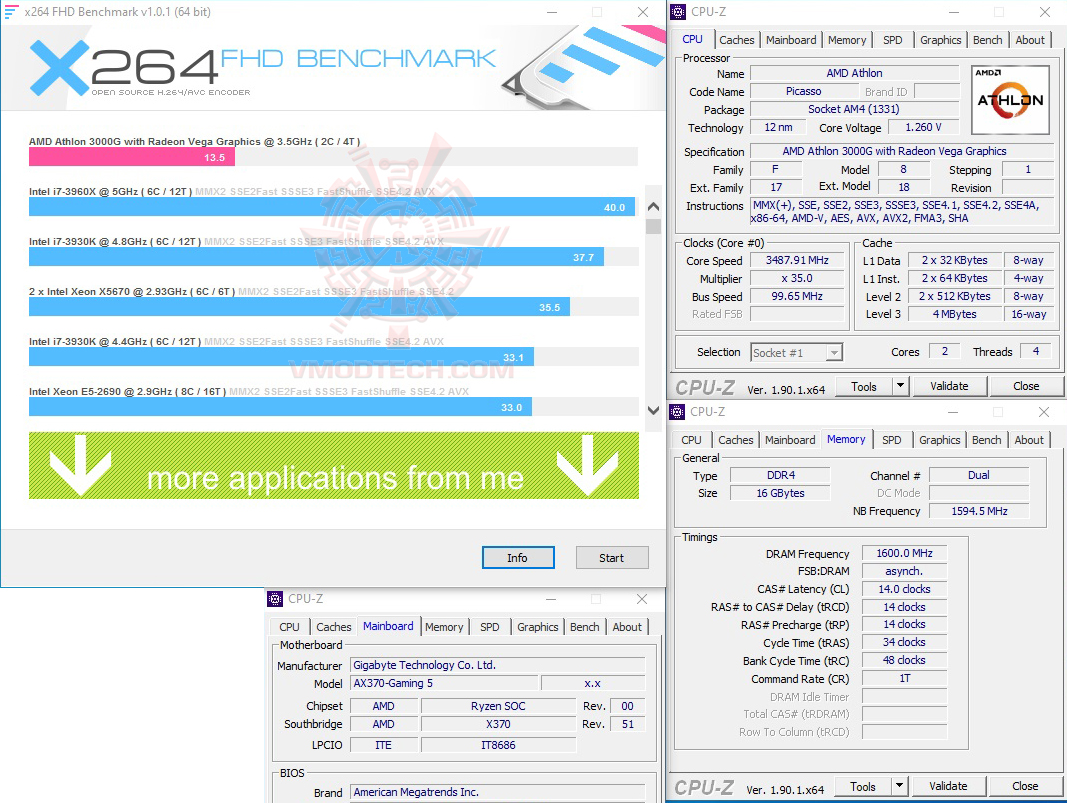The image size is (1067, 803).
Task: Open Mainboard tab in top CPU-Z window
Action: tap(791, 40)
